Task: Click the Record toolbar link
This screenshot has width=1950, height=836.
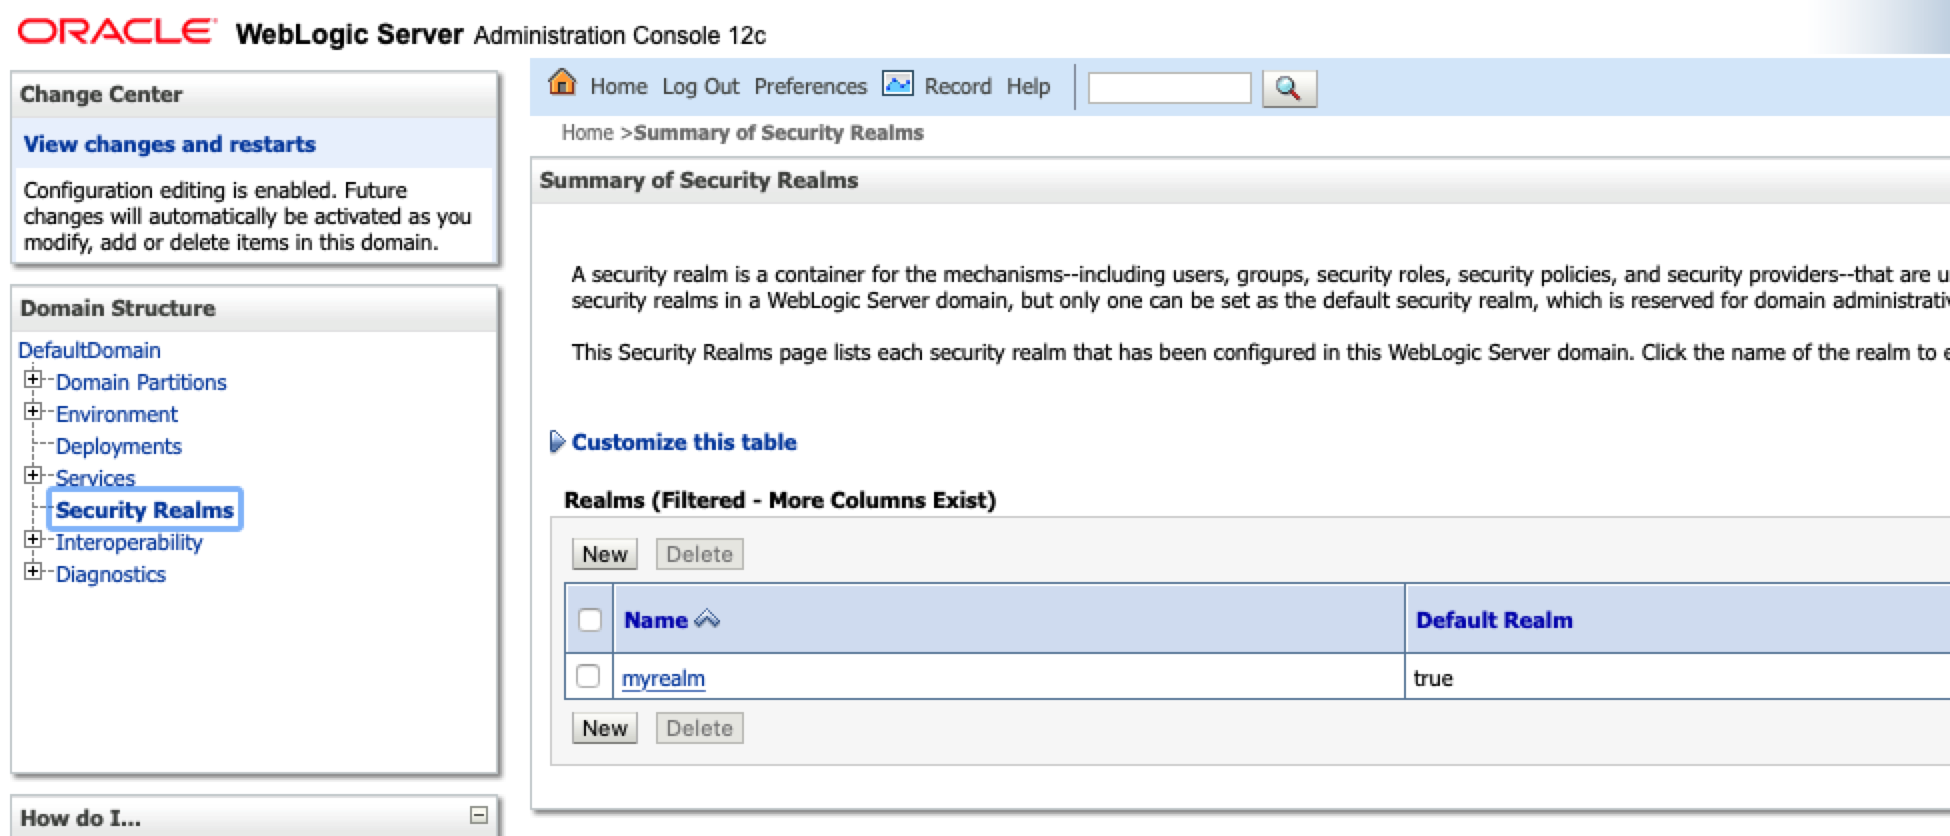Action: 957,87
